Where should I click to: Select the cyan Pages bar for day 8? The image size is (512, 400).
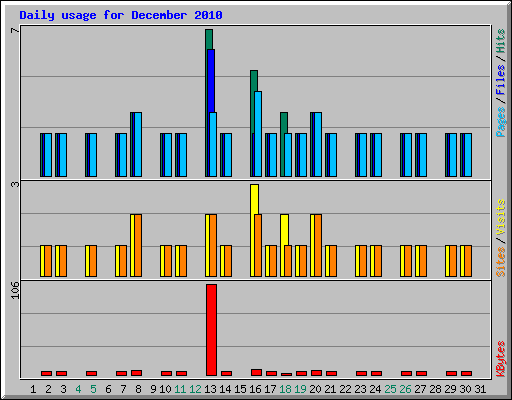click(x=138, y=144)
